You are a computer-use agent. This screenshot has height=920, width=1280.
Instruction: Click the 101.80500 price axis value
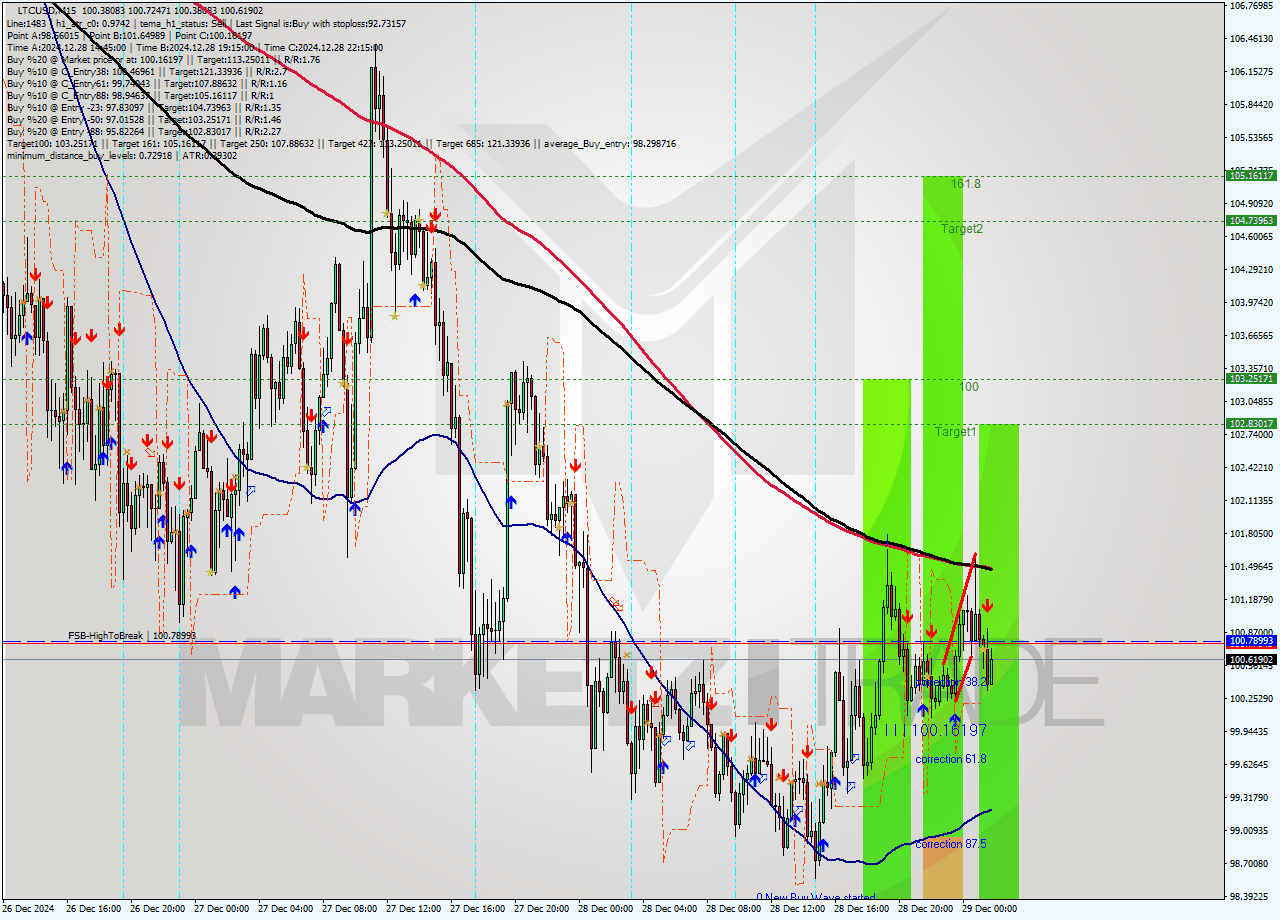(1251, 534)
